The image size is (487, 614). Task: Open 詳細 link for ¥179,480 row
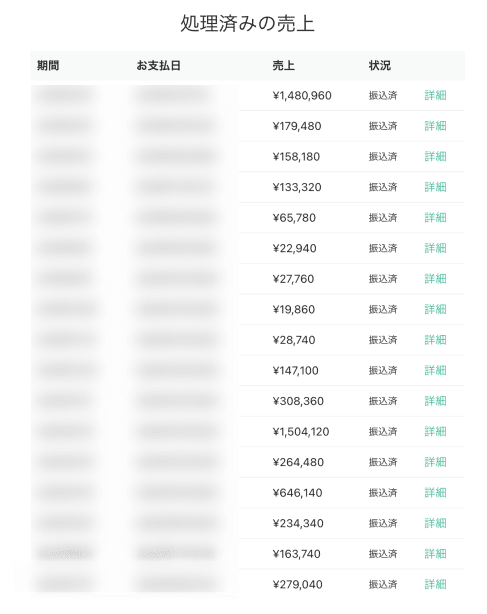[435, 126]
